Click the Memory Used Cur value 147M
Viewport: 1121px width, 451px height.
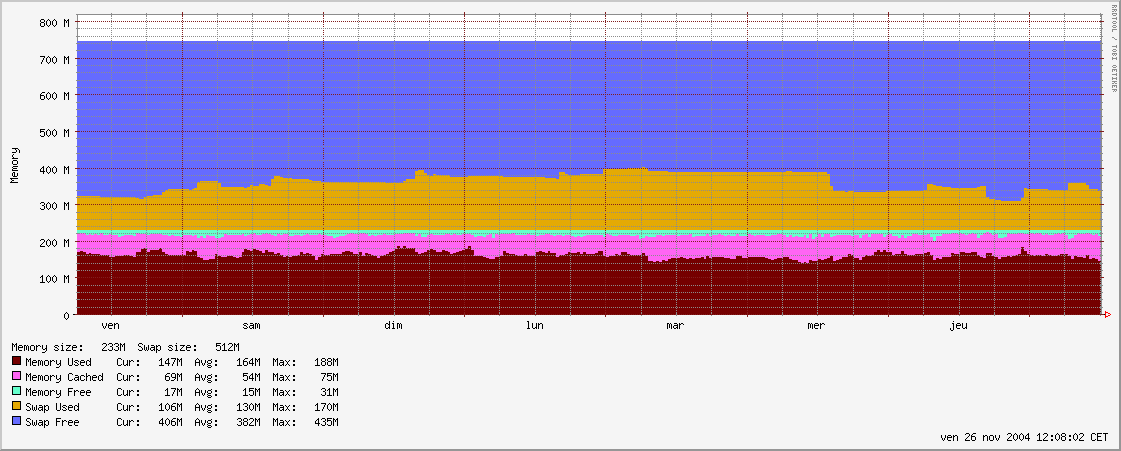coord(169,362)
